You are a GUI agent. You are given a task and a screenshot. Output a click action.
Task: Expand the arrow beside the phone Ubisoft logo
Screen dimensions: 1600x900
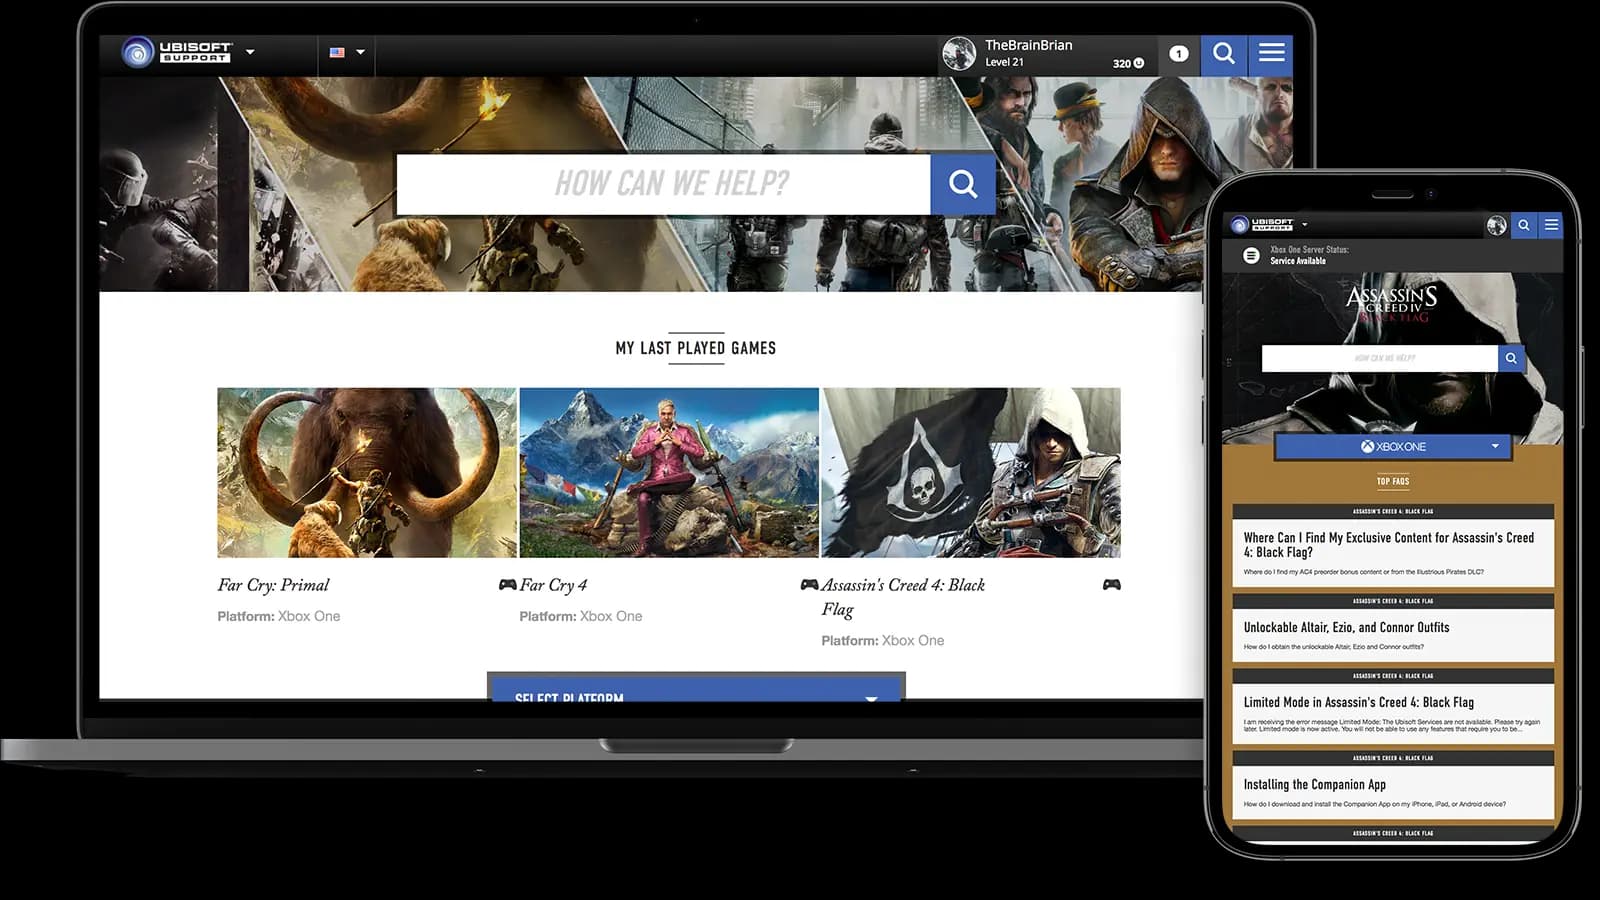tap(1305, 225)
